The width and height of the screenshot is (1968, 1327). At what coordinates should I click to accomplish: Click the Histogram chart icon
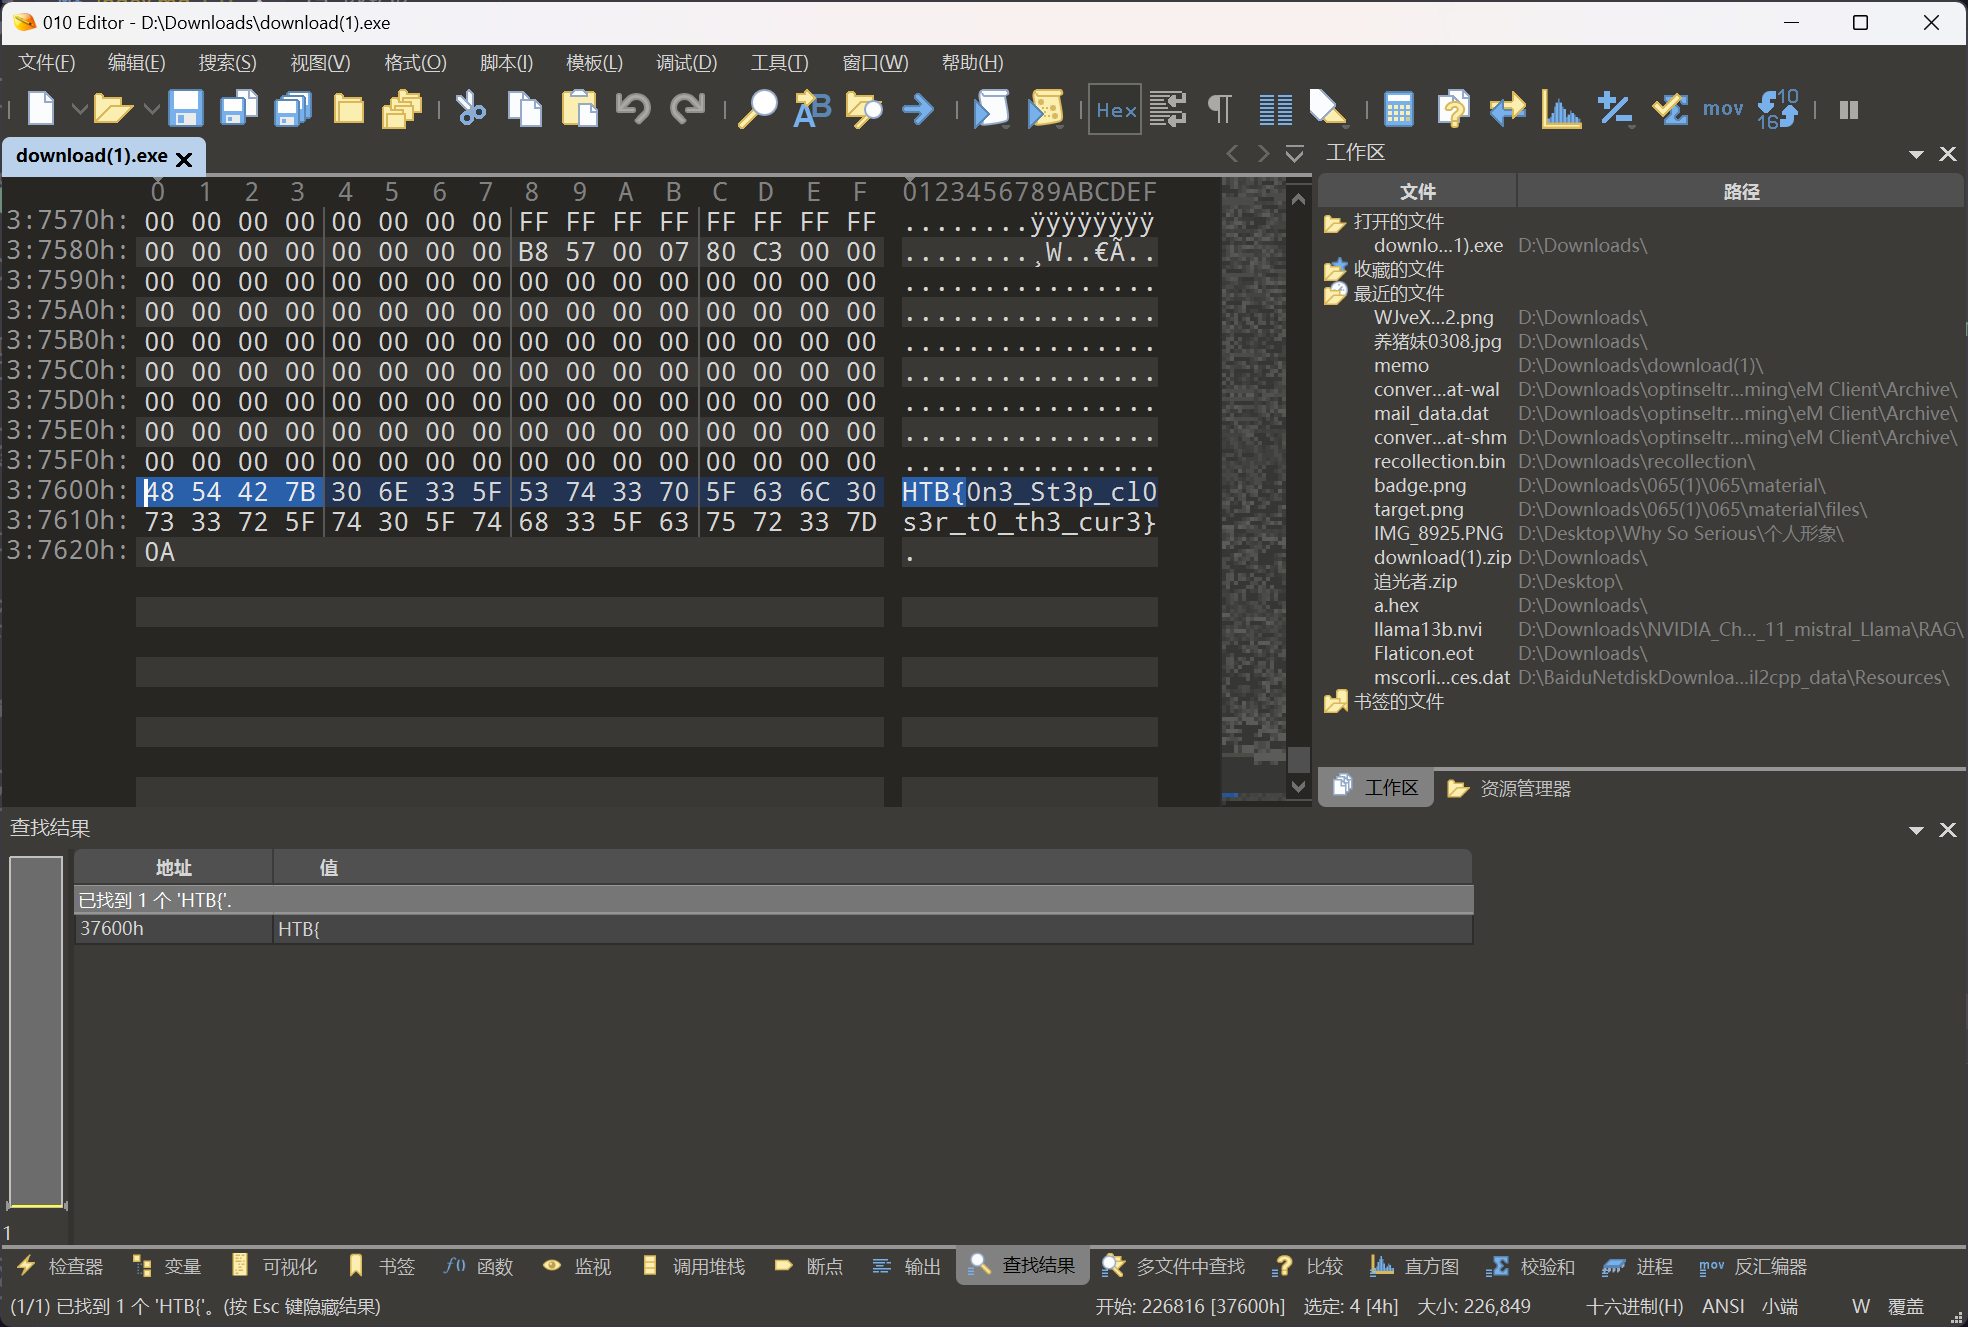[x=1561, y=109]
